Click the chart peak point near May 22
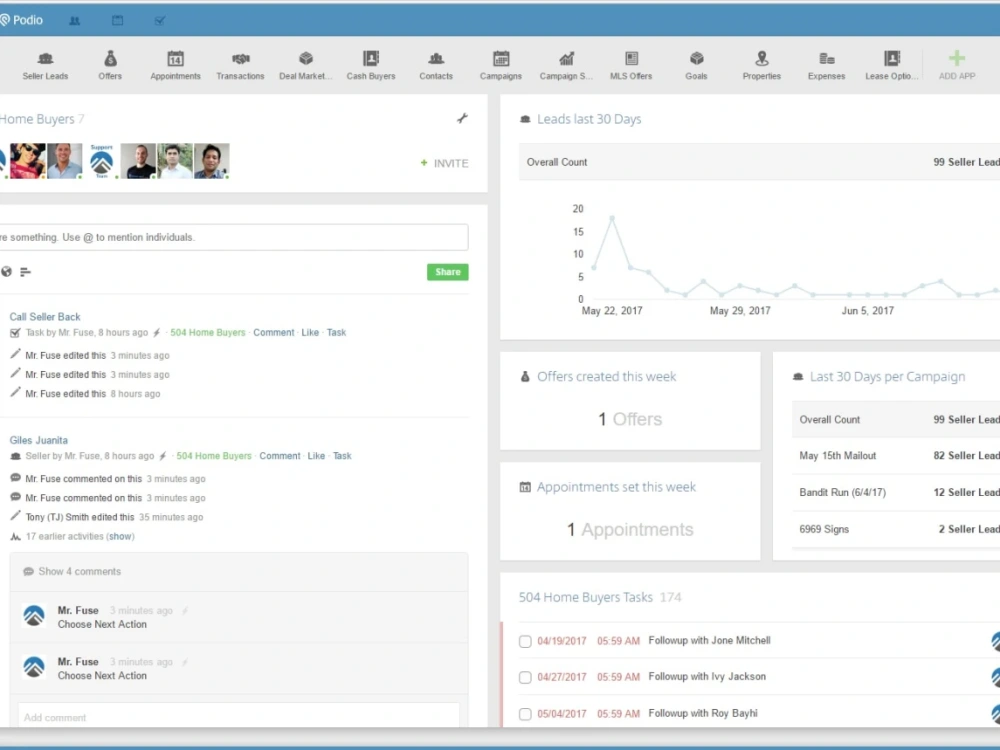 pyautogui.click(x=612, y=218)
